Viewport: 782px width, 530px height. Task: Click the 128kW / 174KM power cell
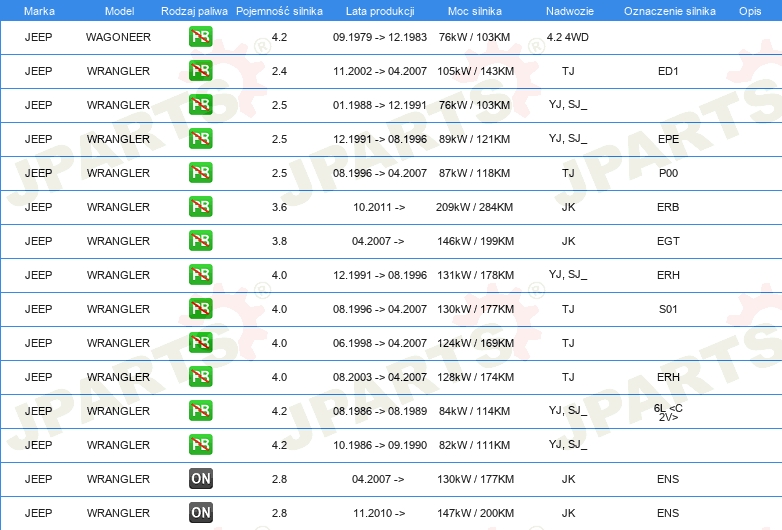click(x=475, y=376)
